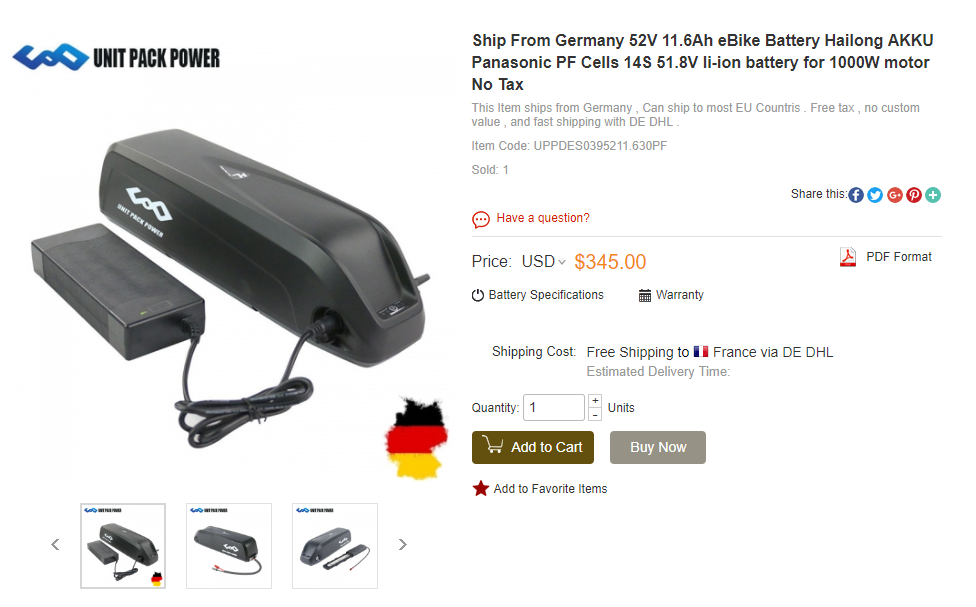Open the Have a question link
The height and width of the screenshot is (607, 976).
click(543, 218)
